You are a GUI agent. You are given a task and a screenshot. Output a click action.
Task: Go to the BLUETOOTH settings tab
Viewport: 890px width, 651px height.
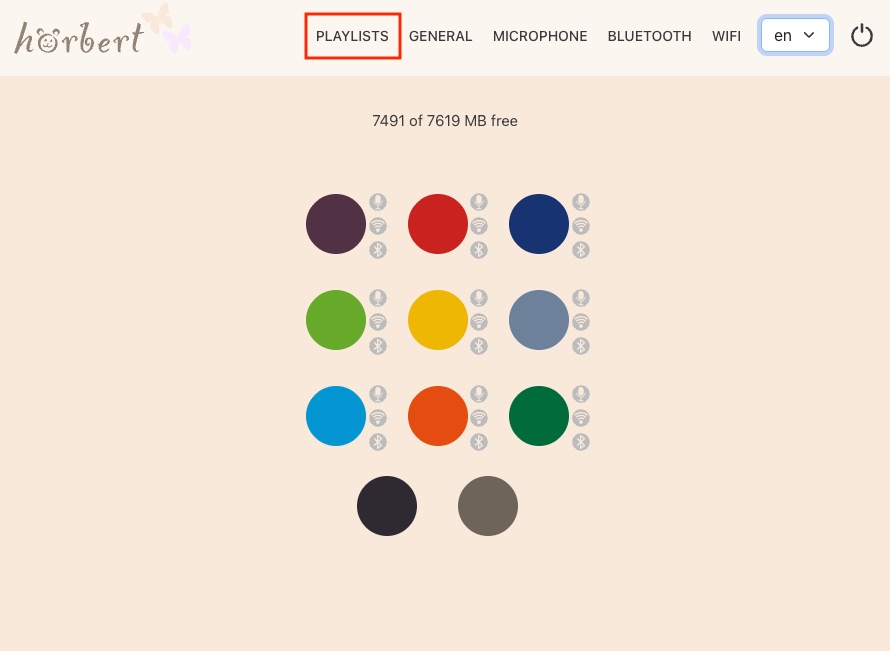649,36
